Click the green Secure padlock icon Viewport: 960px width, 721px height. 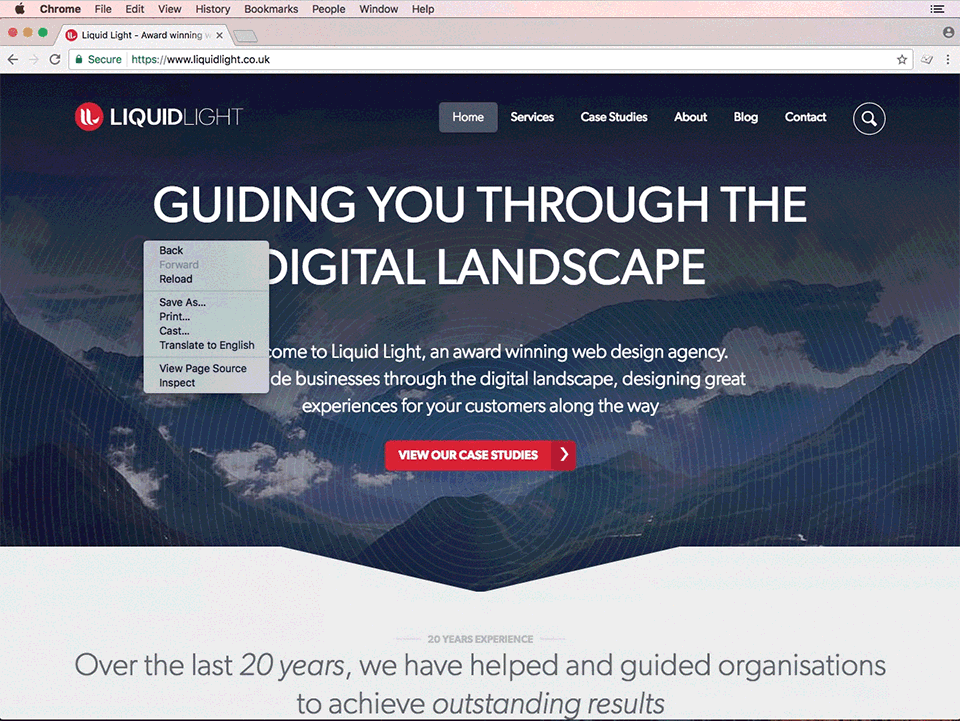coord(79,59)
